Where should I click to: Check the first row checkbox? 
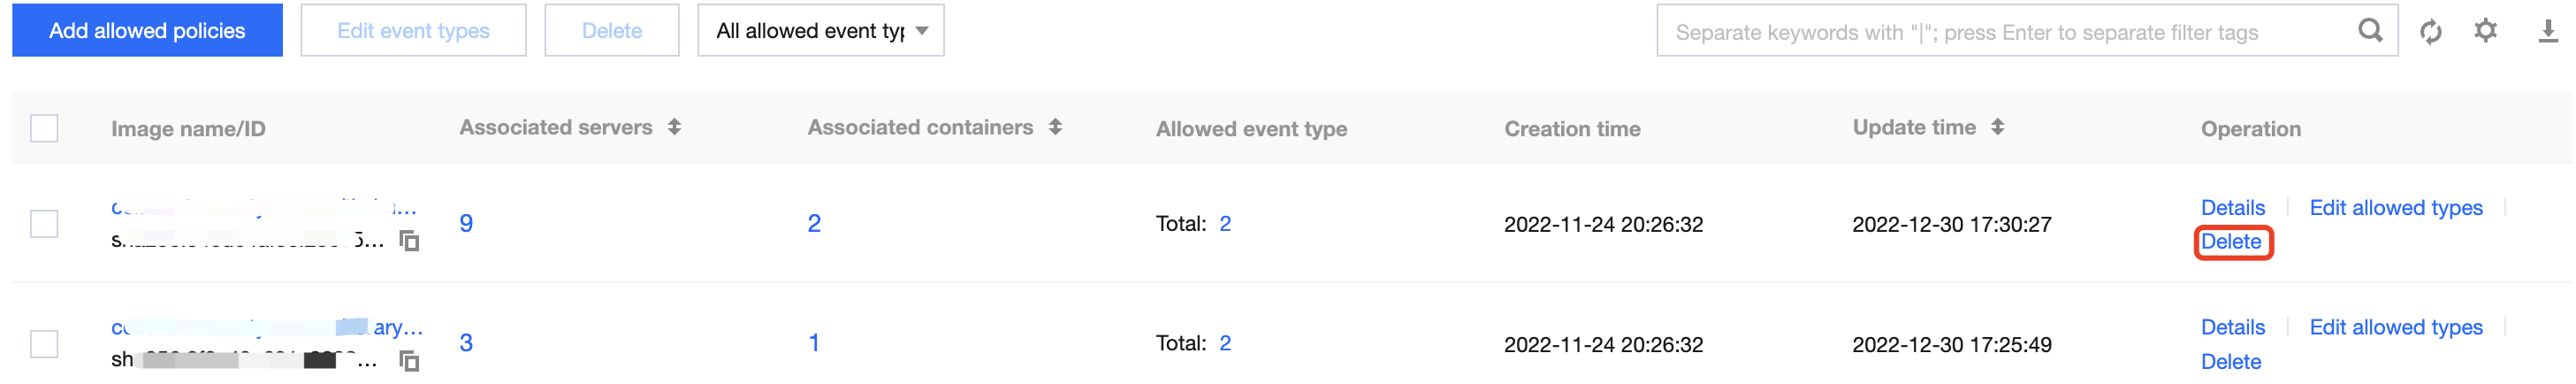44,223
